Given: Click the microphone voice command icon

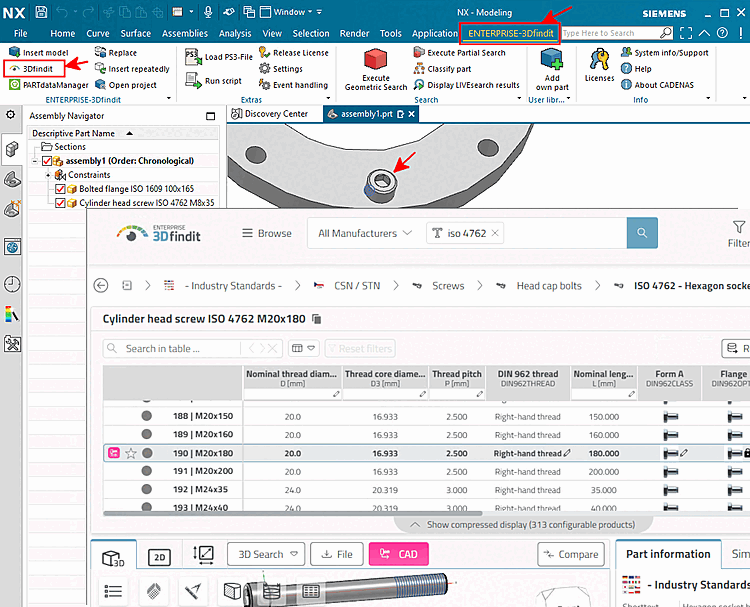Looking at the screenshot, I should 208,12.
